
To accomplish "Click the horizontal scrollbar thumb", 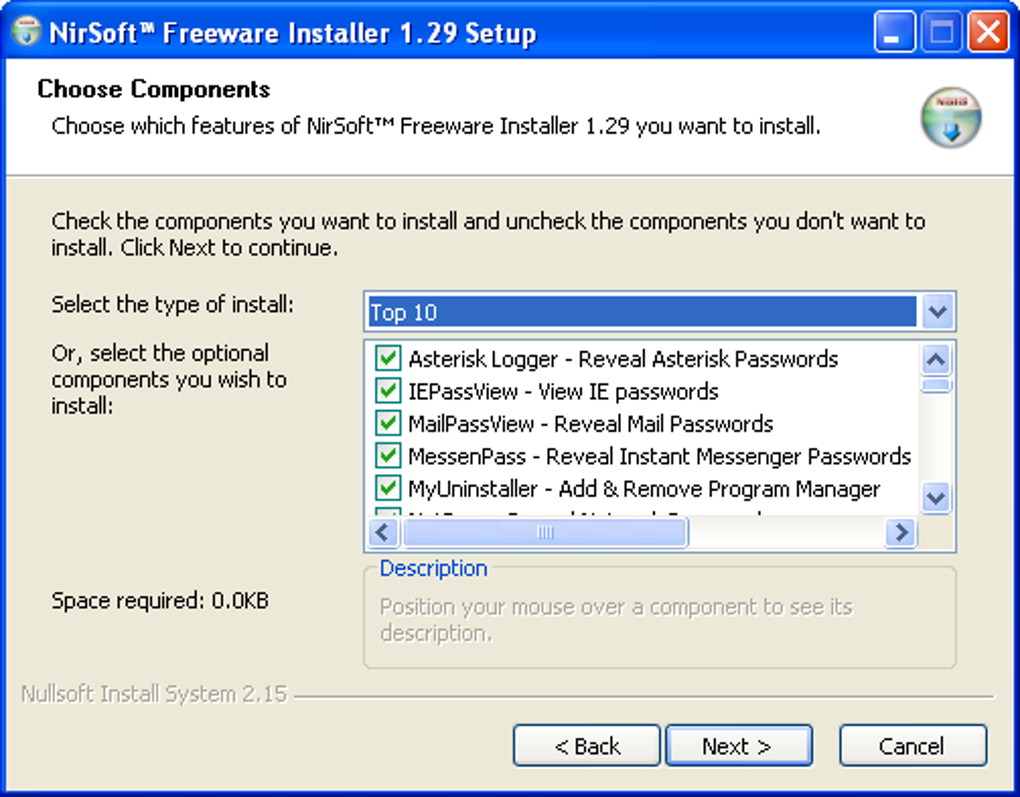I will pyautogui.click(x=545, y=533).
